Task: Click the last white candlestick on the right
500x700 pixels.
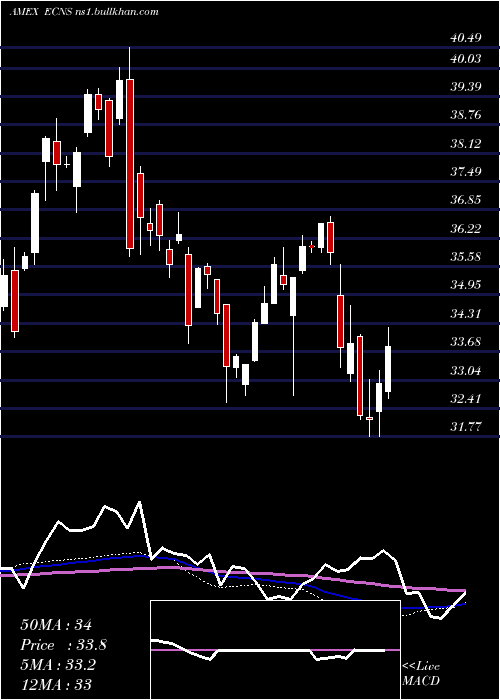Action: point(388,369)
